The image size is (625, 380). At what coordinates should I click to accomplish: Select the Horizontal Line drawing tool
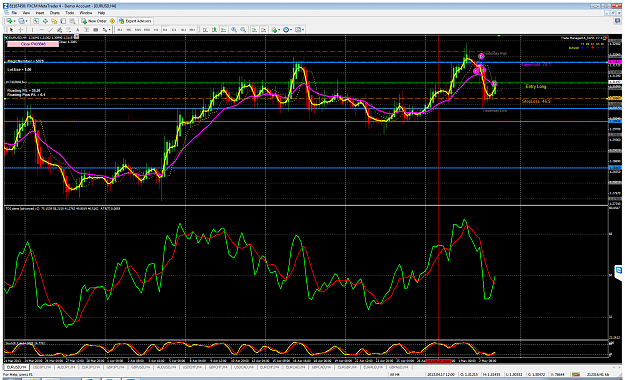pyautogui.click(x=41, y=30)
